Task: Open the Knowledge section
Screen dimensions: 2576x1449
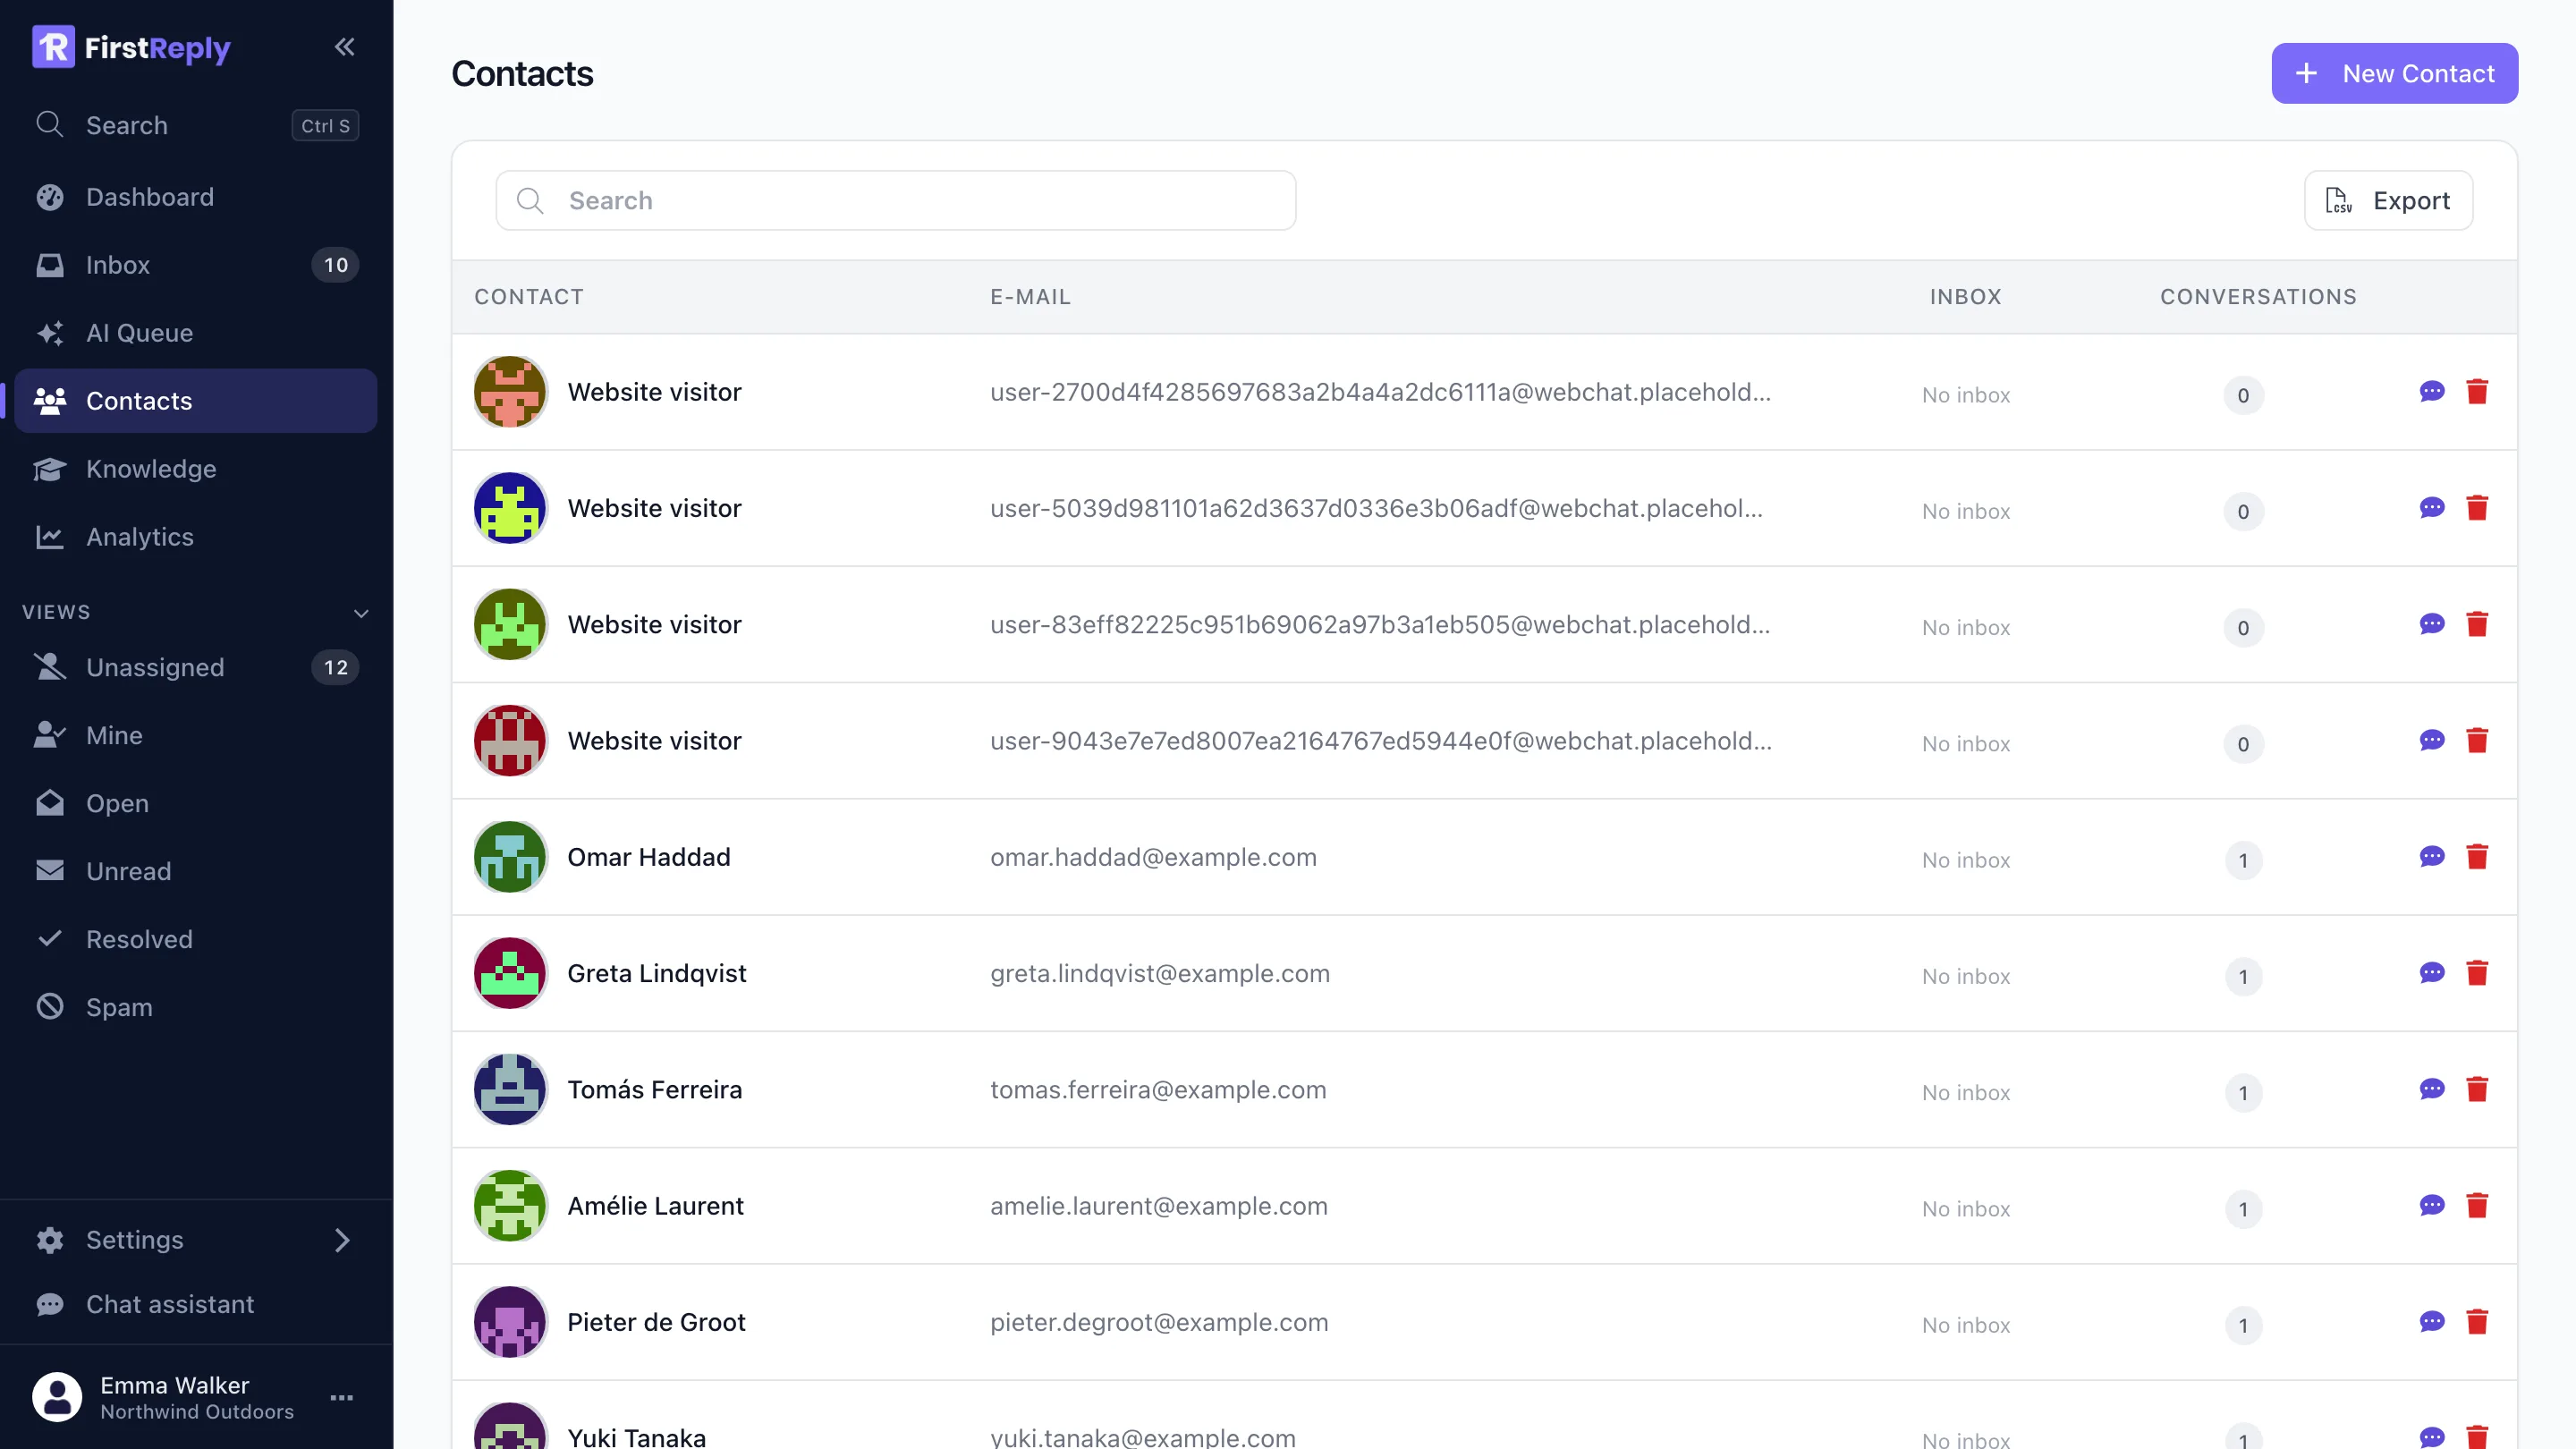Action: [x=196, y=469]
